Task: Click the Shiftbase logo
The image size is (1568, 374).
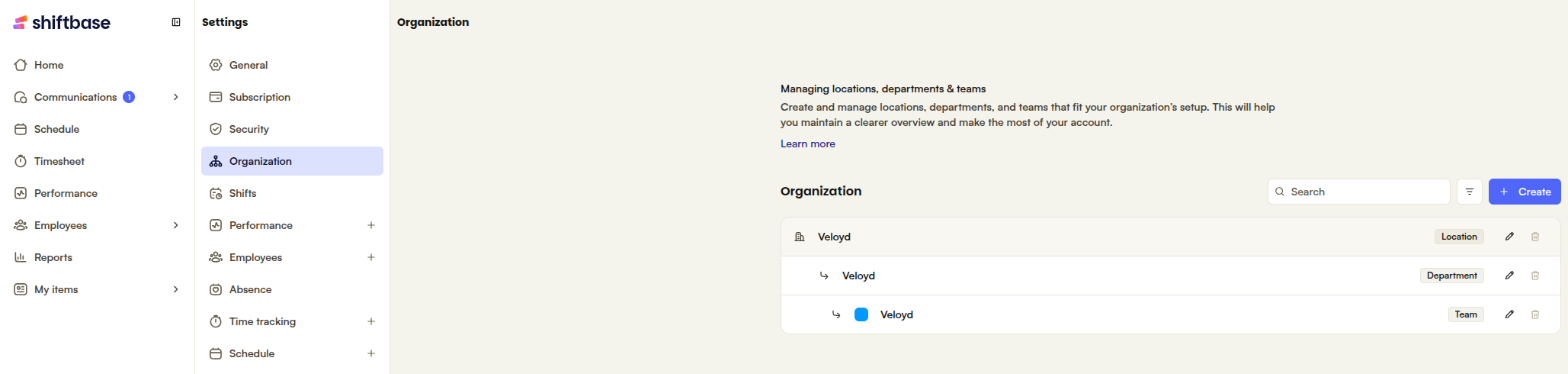Action: pos(61,22)
